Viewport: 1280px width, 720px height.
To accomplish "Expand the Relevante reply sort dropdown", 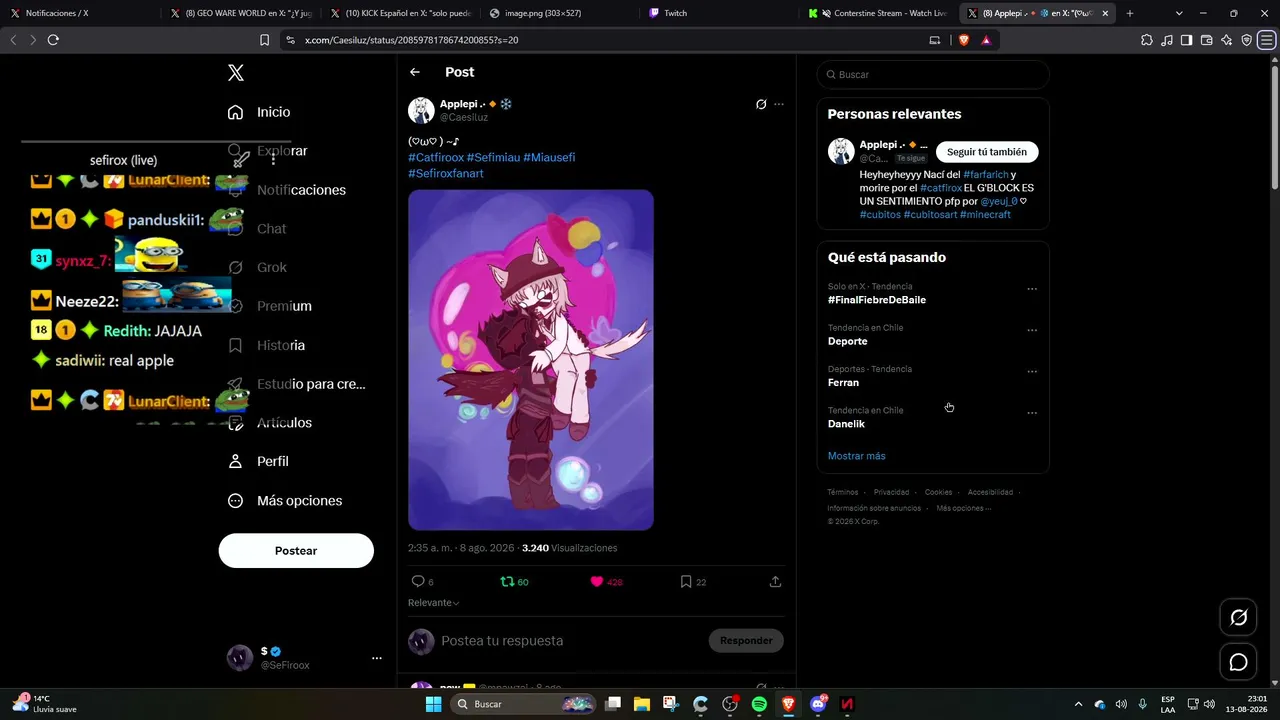I will (434, 603).
